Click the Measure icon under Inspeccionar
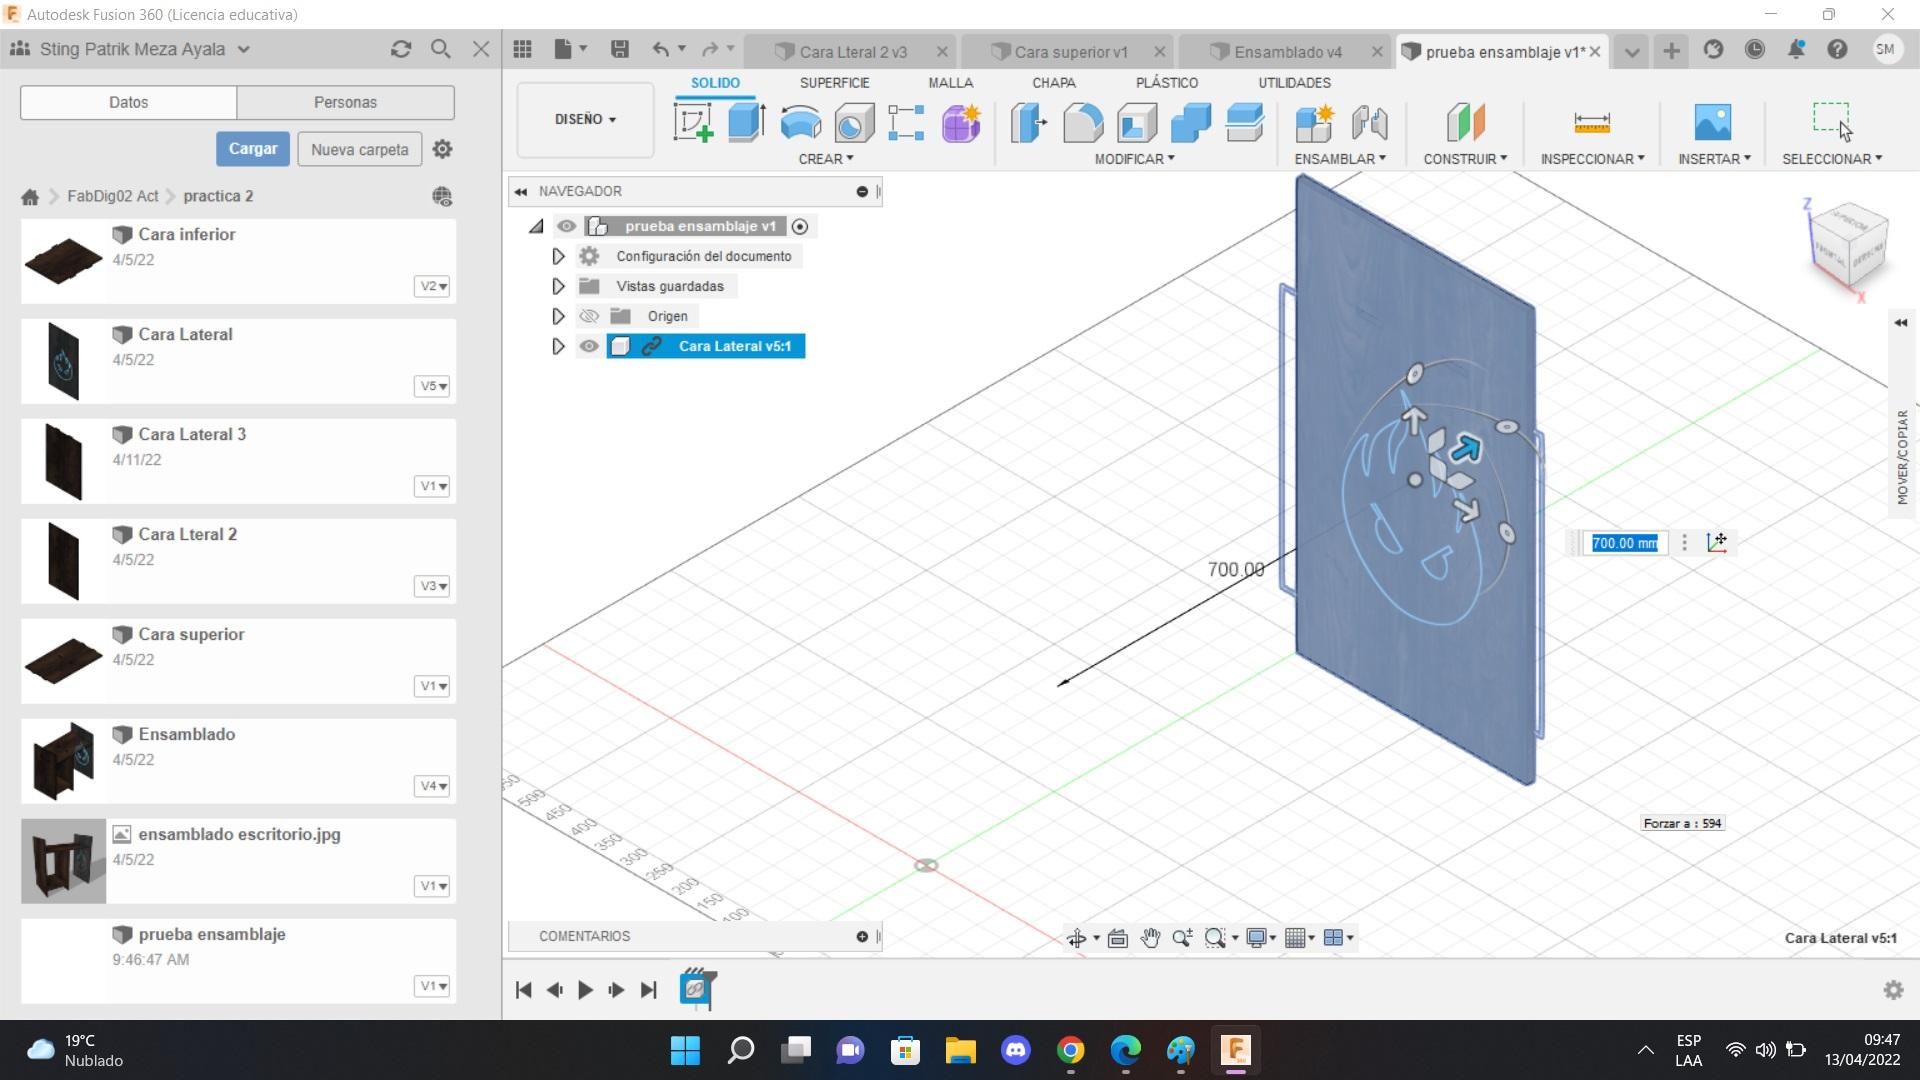Screen dimensions: 1920x1080 click(1591, 123)
